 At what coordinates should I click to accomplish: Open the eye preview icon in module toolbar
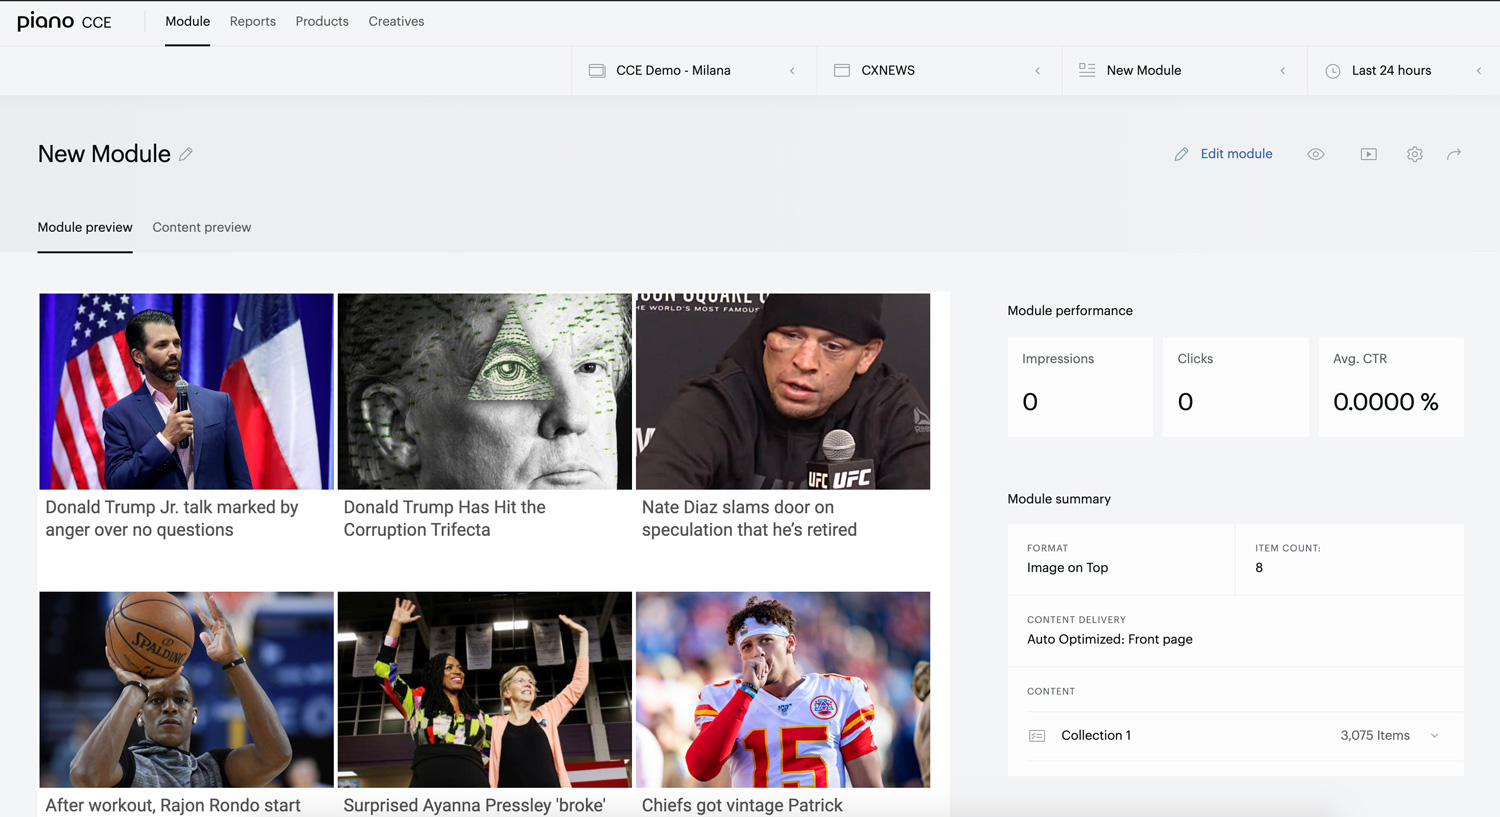pyautogui.click(x=1316, y=154)
